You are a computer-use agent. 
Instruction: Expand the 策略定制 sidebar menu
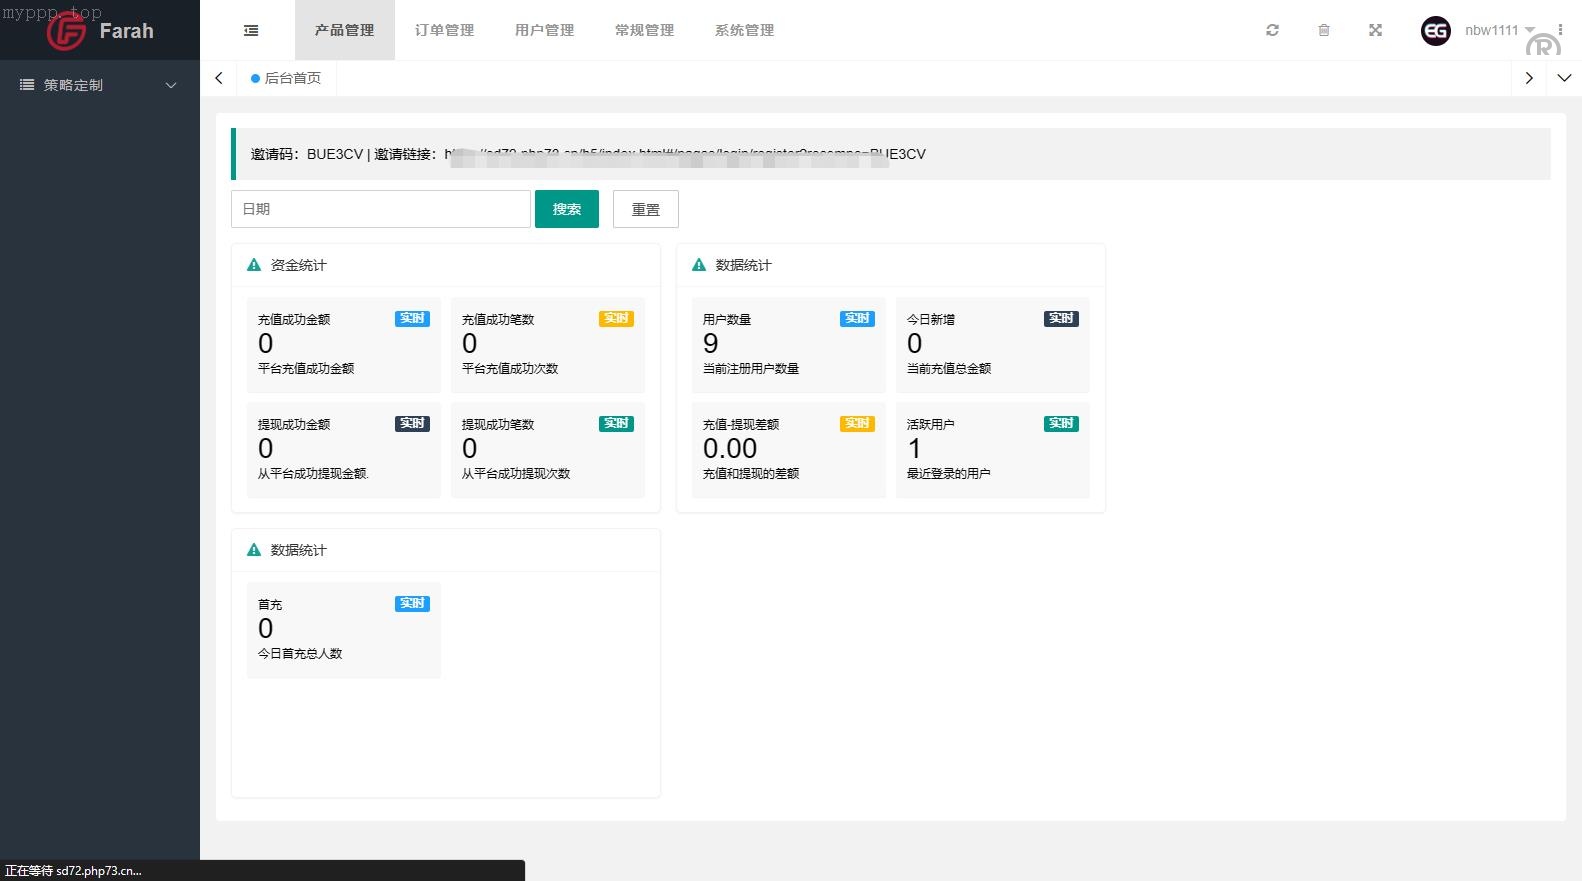coord(99,85)
